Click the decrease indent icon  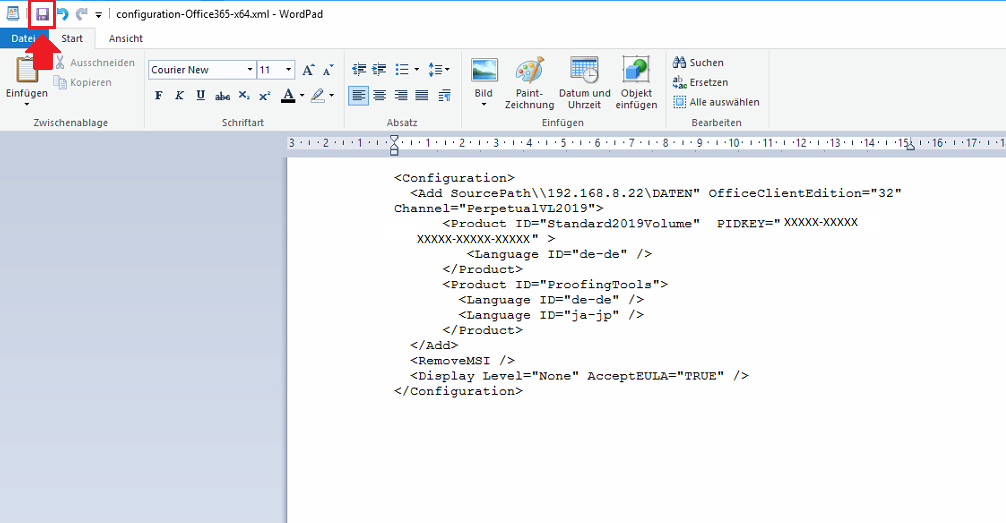pyautogui.click(x=359, y=69)
